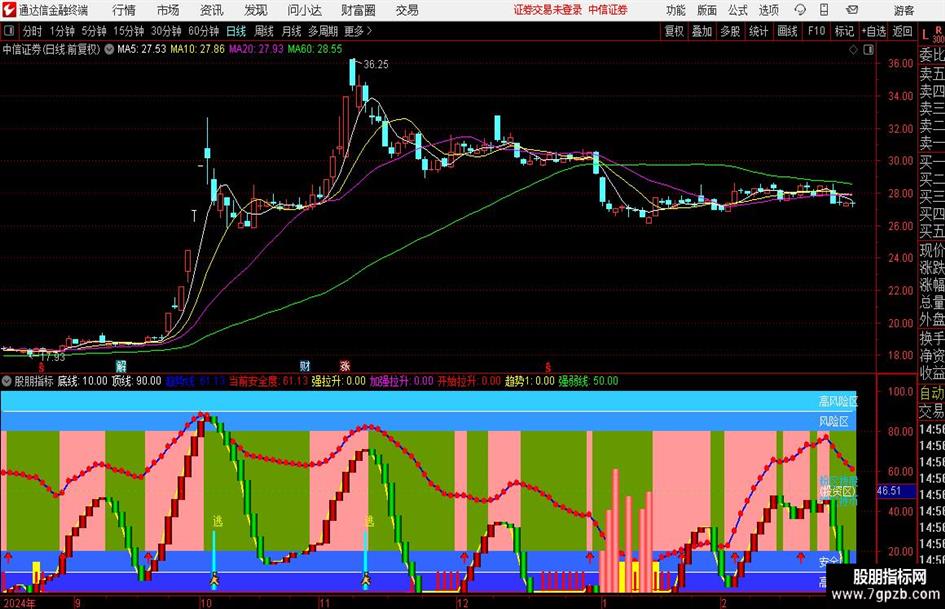The width and height of the screenshot is (945, 609).
Task: Open the 交易 menu
Action: [407, 10]
